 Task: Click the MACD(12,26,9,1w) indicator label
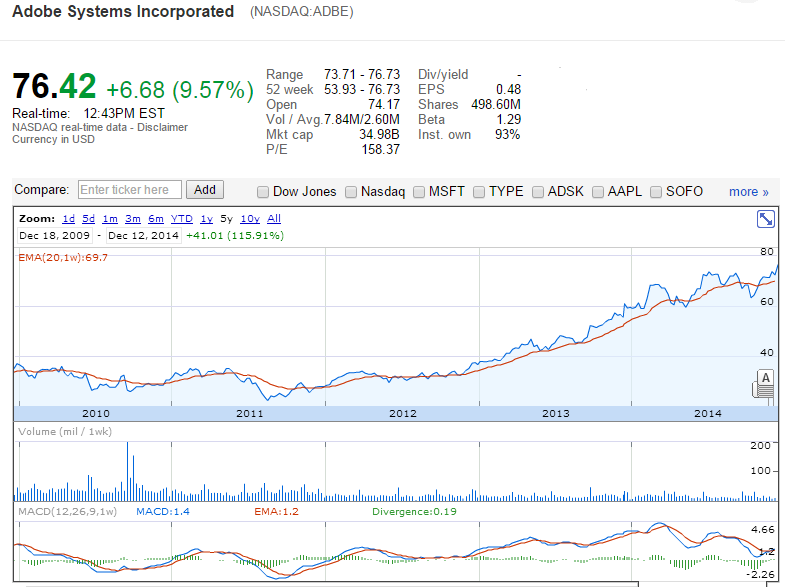pyautogui.click(x=68, y=511)
